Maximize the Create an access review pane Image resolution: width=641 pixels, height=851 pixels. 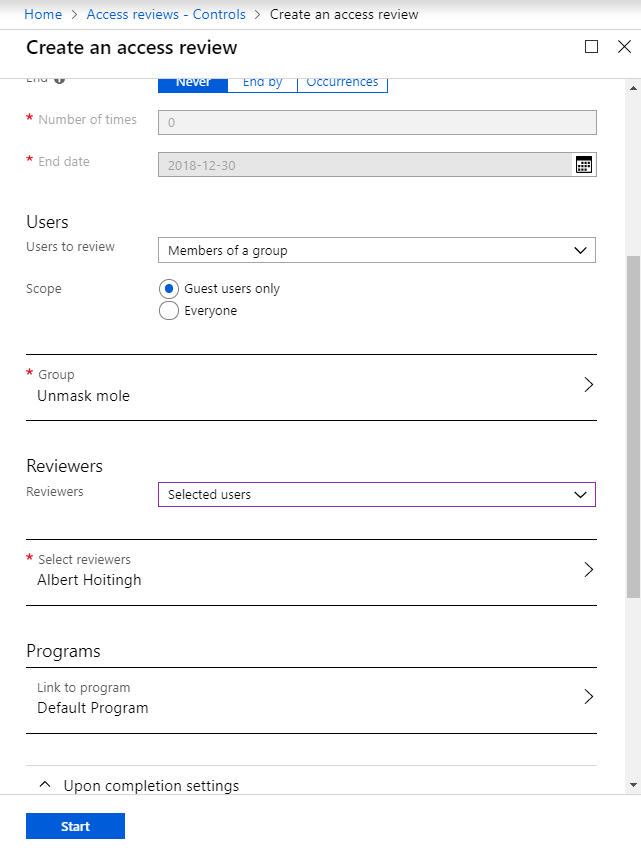click(x=591, y=47)
